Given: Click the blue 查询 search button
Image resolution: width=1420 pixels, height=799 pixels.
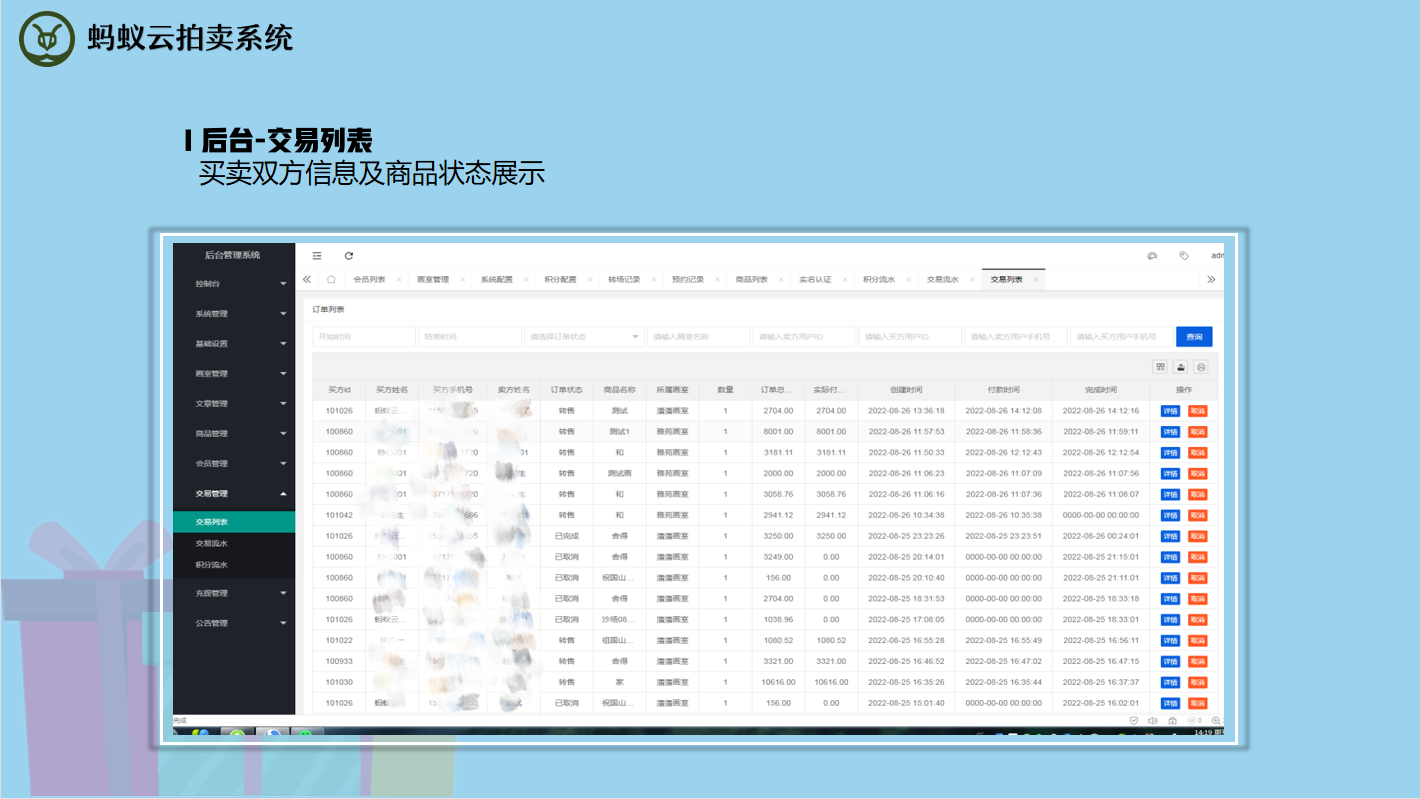Looking at the screenshot, I should point(1194,337).
